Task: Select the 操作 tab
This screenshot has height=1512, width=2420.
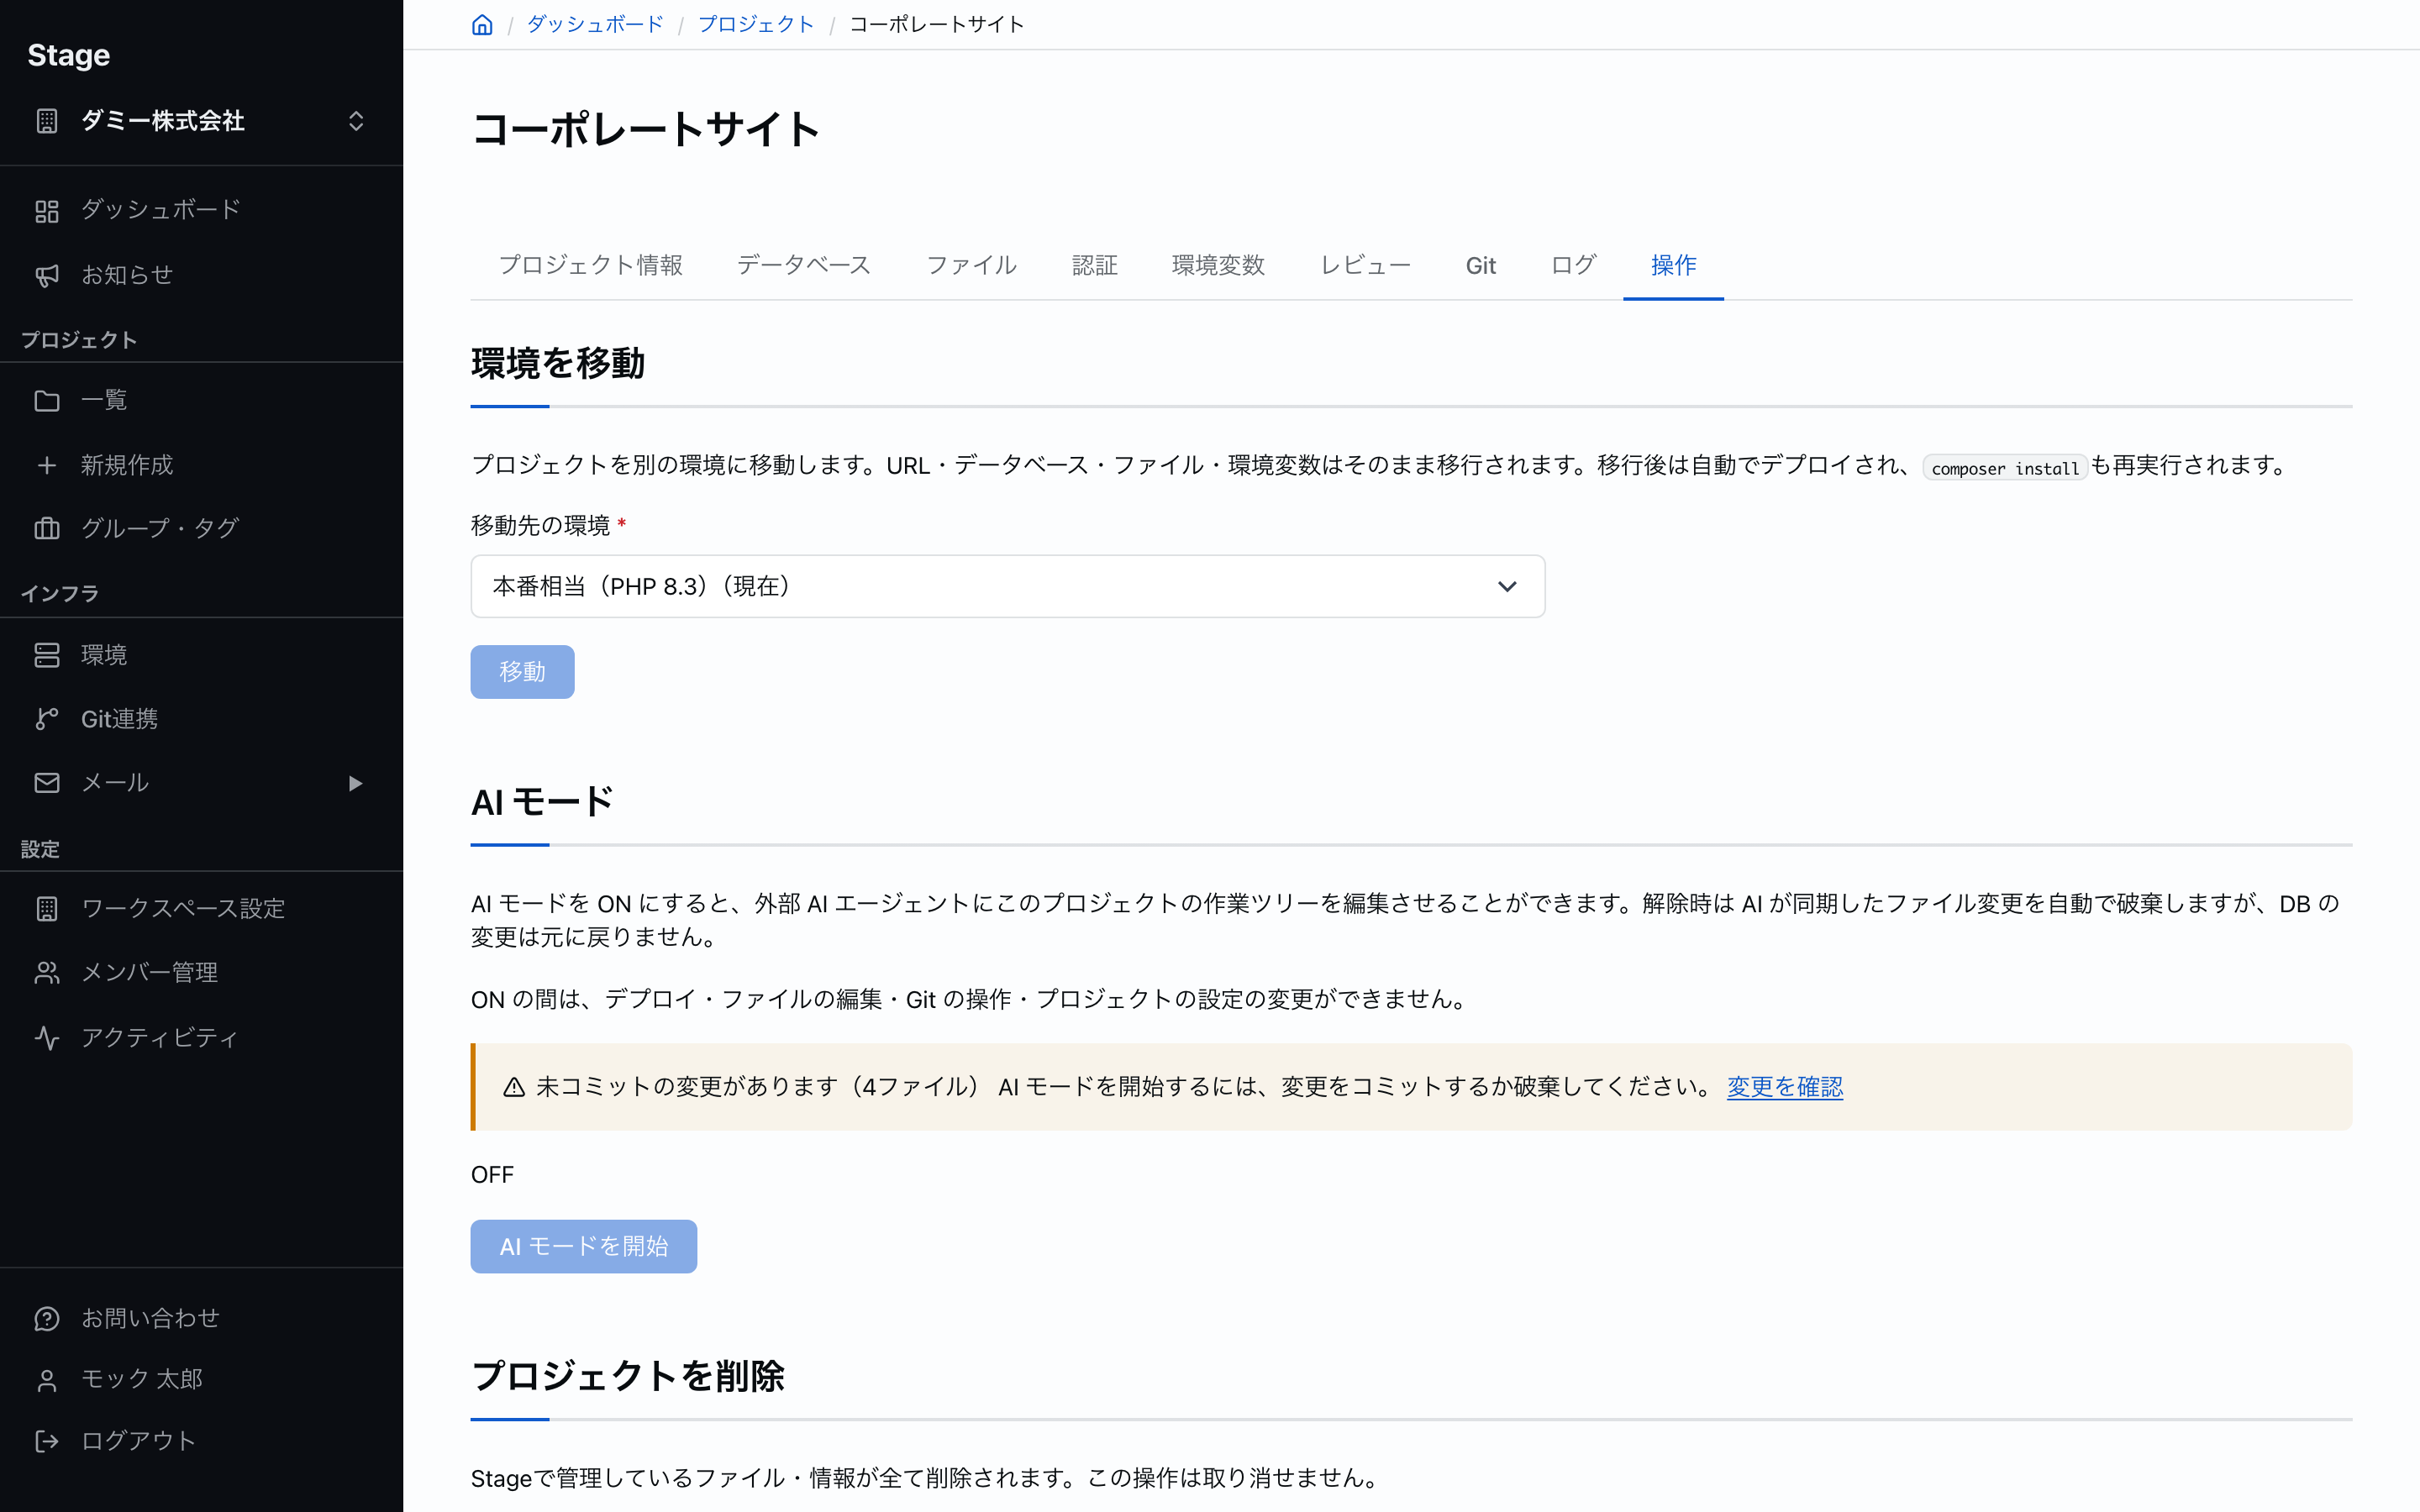Action: point(1673,265)
